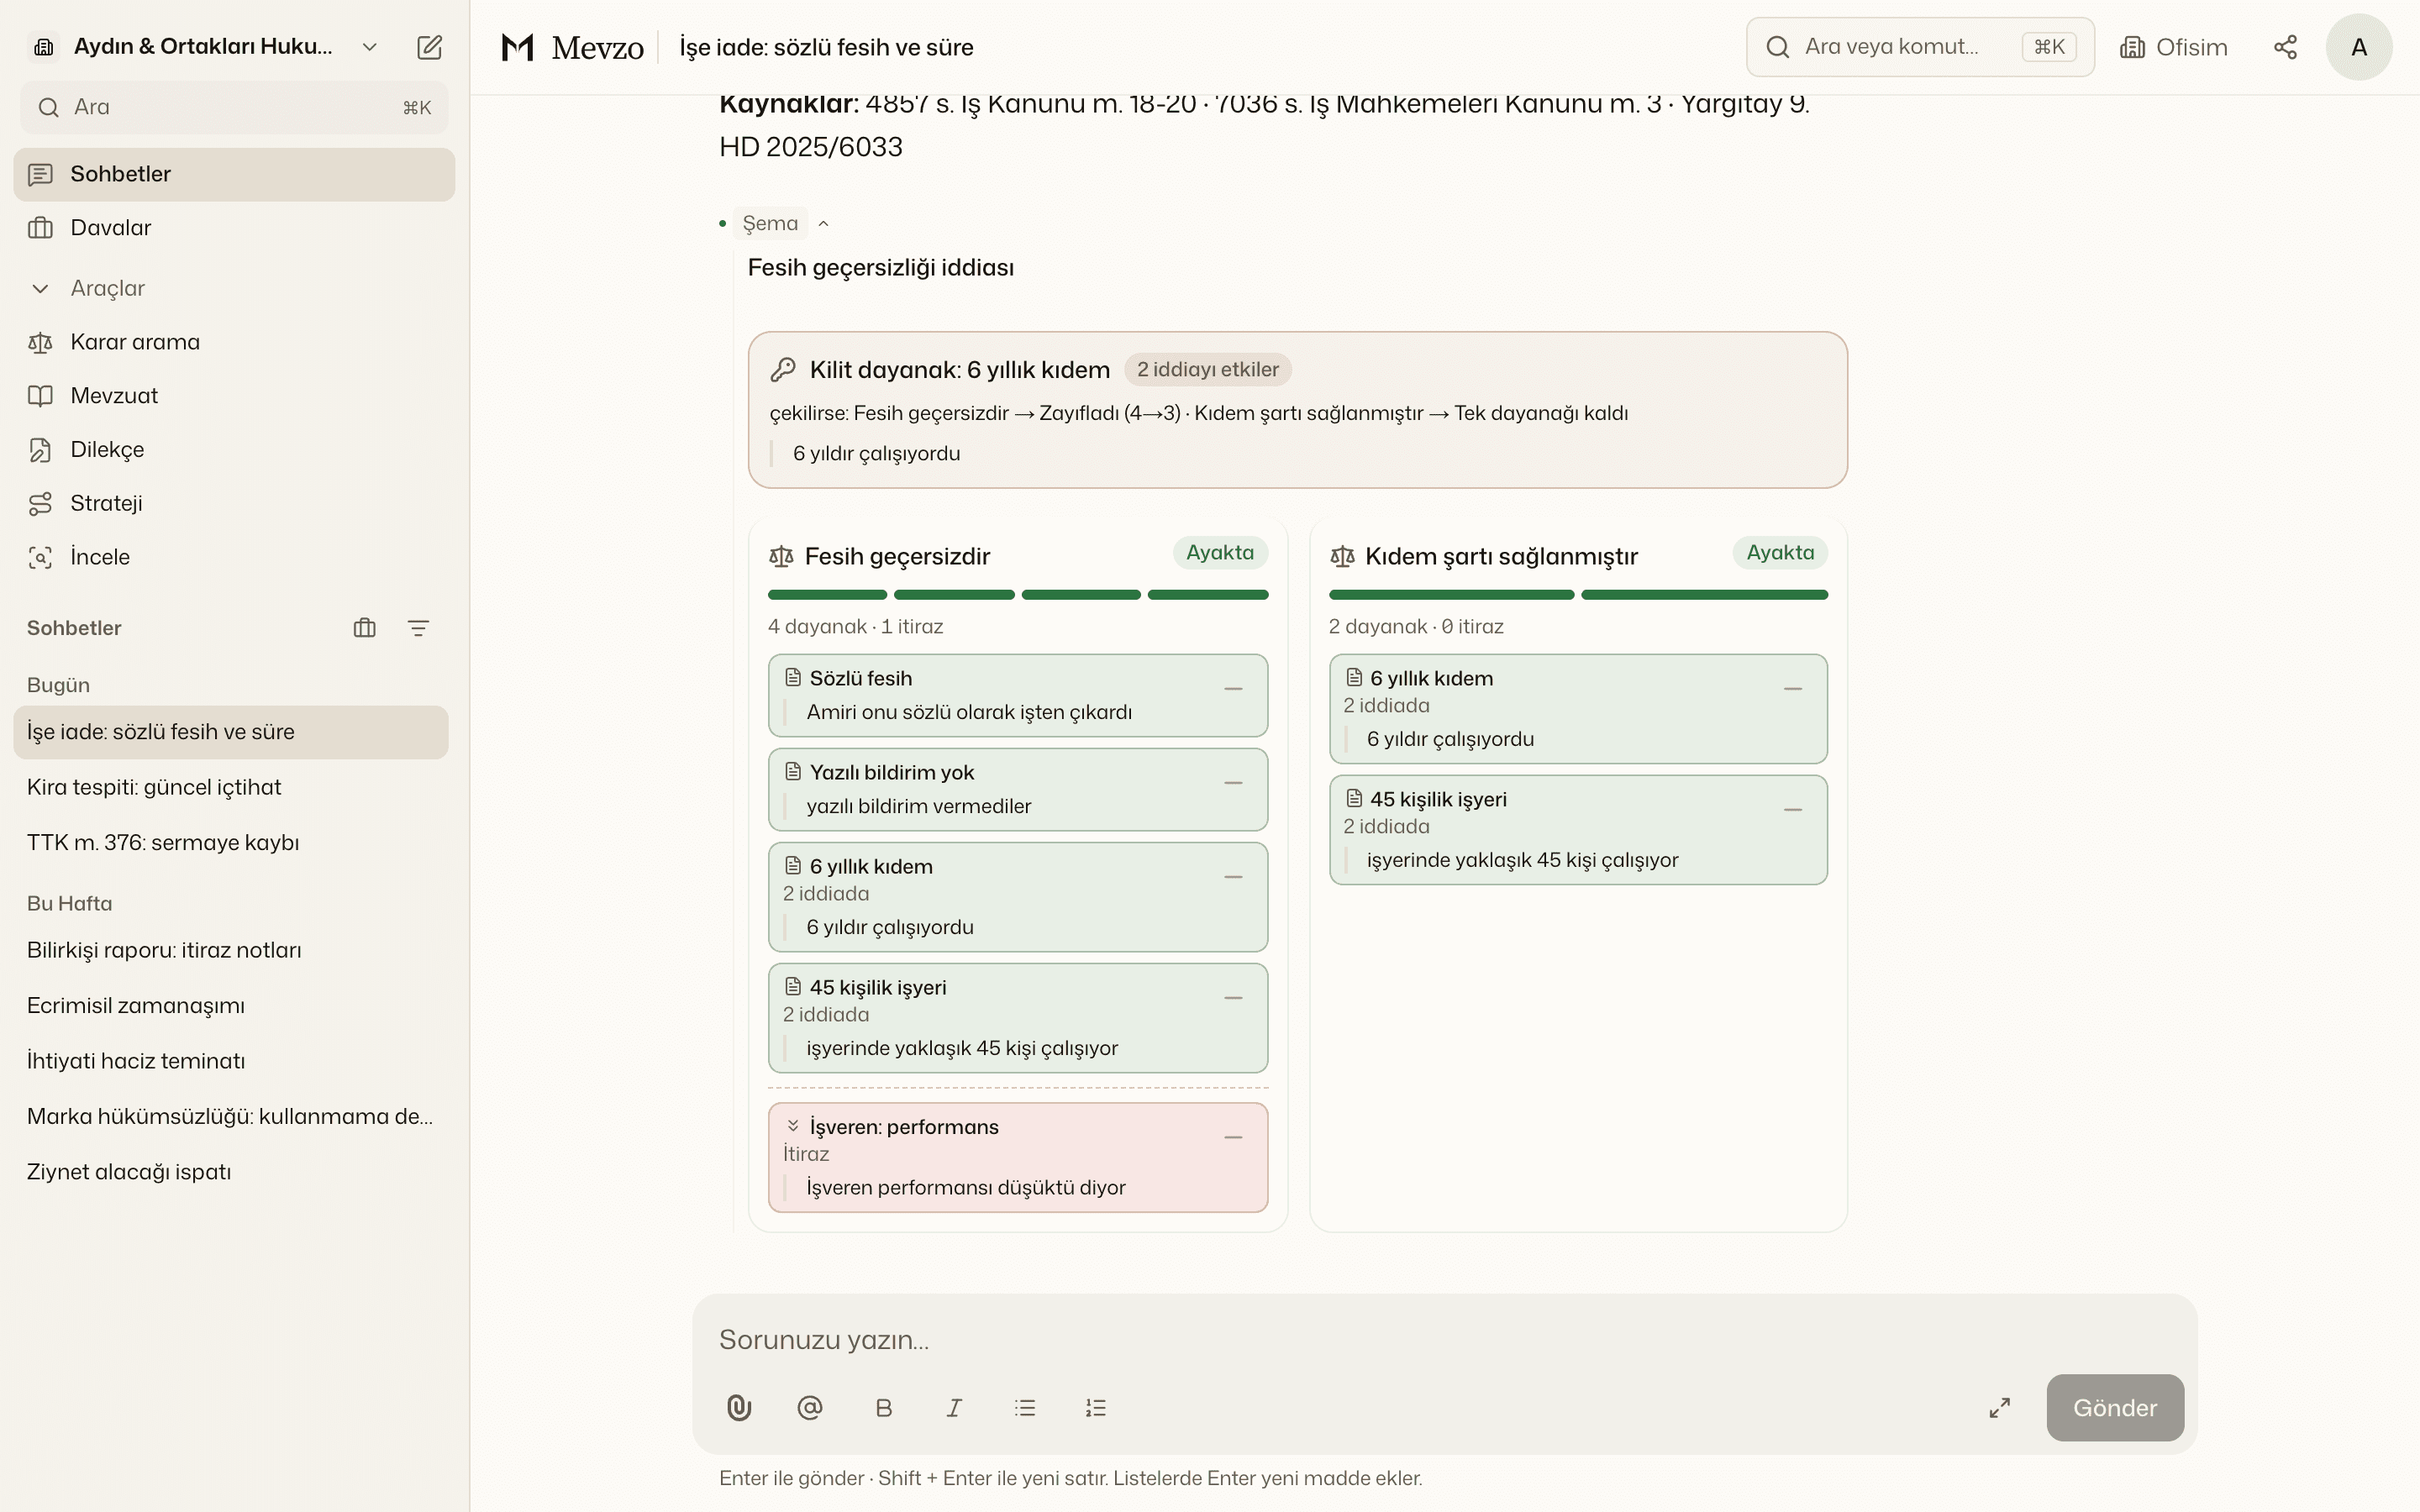Click the attach file paperclip icon
This screenshot has width=2420, height=1512.
point(739,1408)
